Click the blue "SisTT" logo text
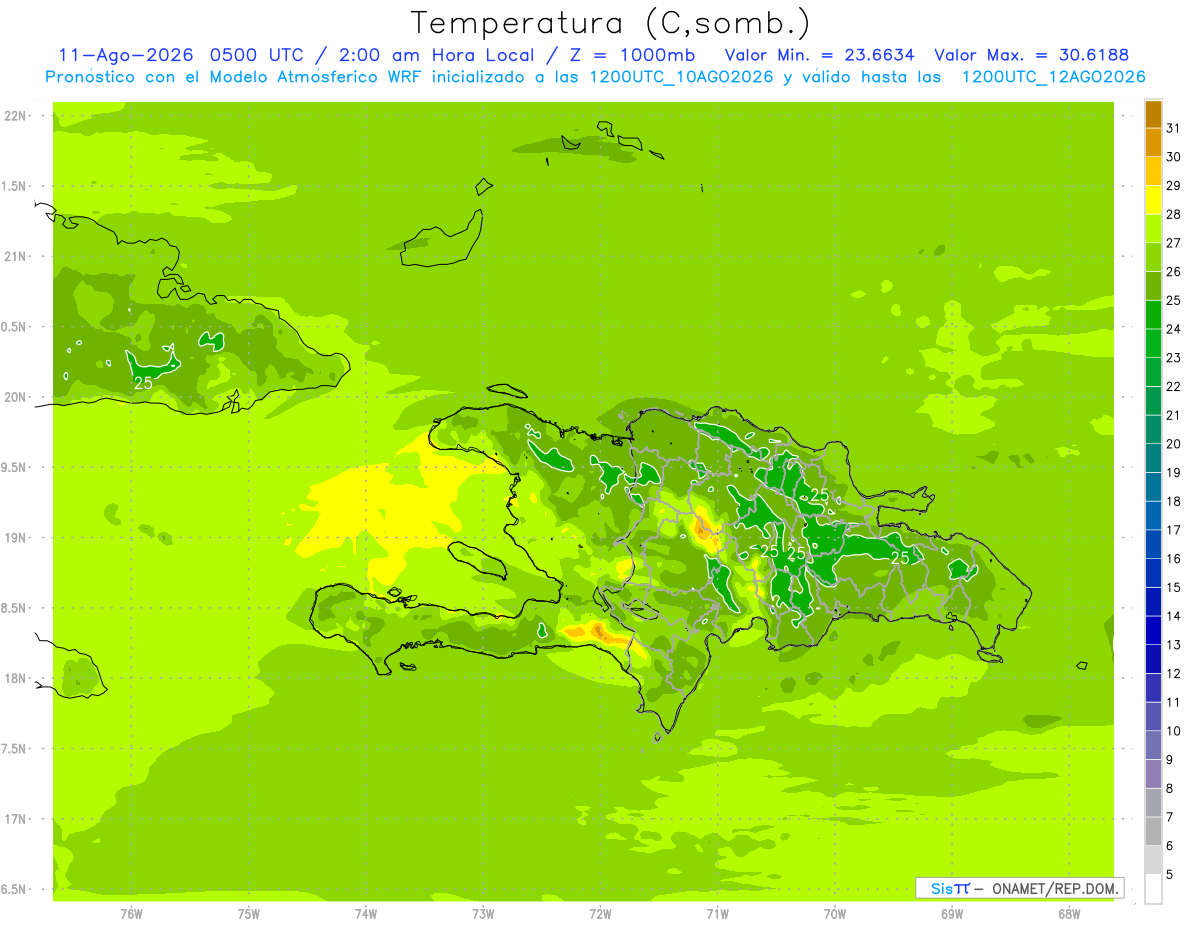The image size is (1200, 927). (x=949, y=888)
